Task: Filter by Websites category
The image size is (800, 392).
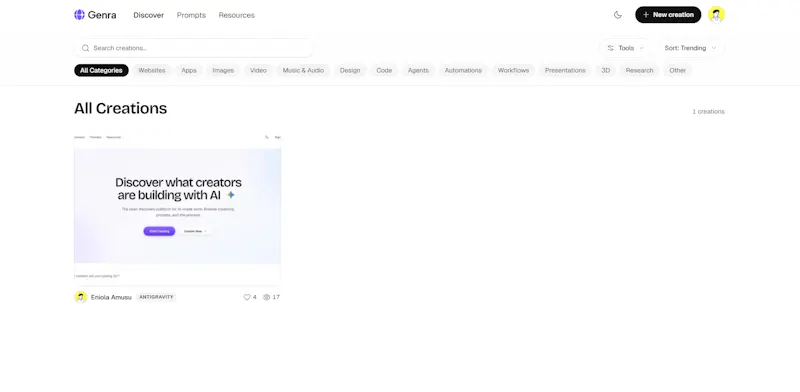Action: [x=152, y=70]
